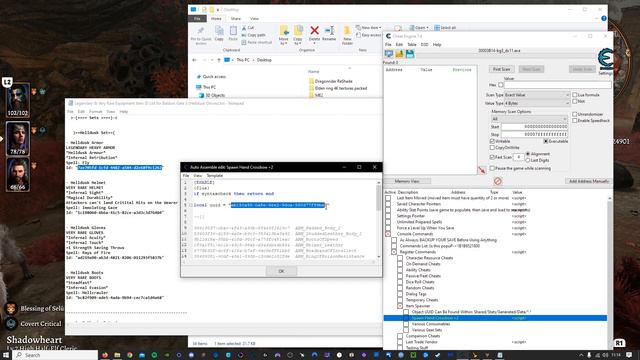The height and width of the screenshot is (360, 640).
Task: Click Pin to Quick access in Explorer
Action: pos(200,36)
